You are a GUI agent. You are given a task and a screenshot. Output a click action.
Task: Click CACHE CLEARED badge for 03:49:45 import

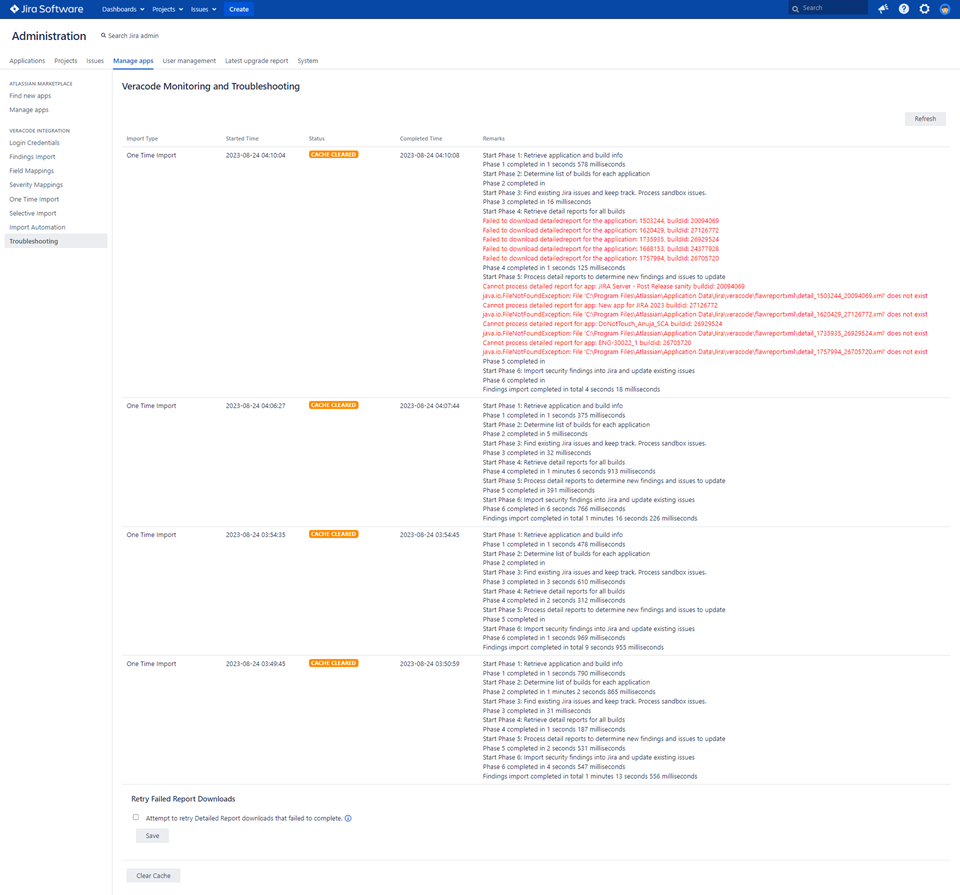click(x=334, y=663)
